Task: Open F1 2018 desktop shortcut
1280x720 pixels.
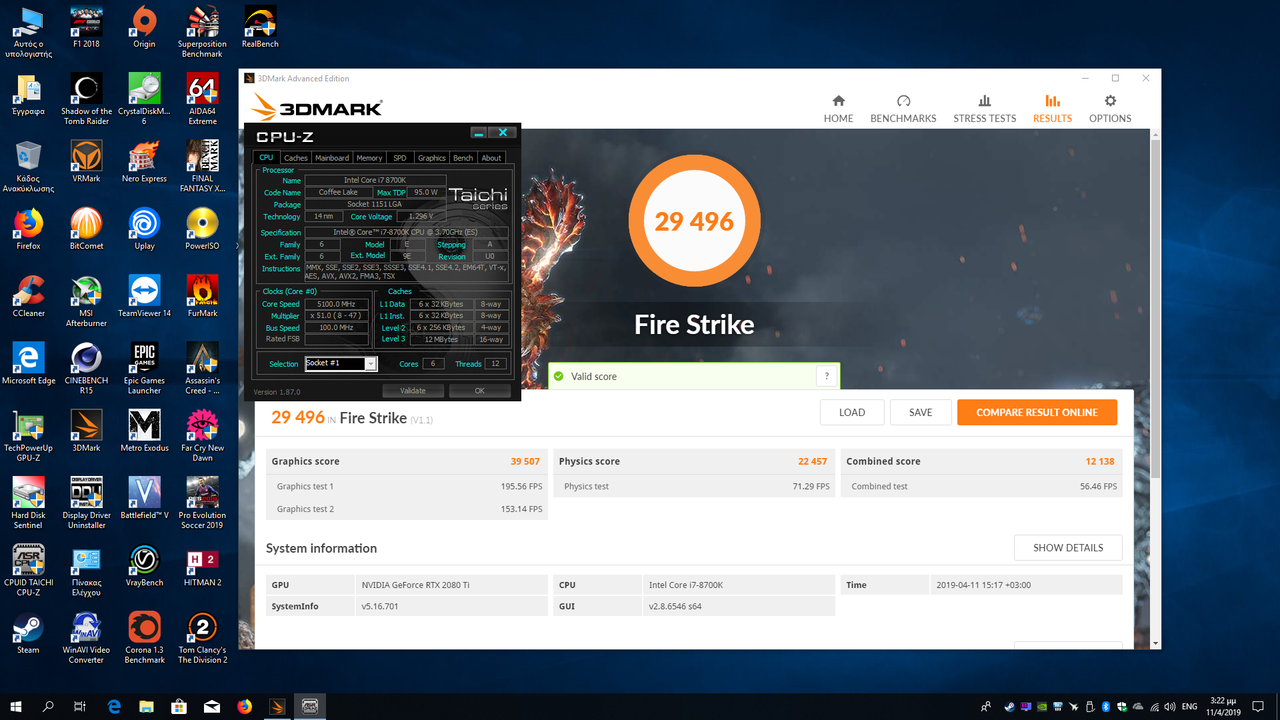Action: (x=86, y=27)
